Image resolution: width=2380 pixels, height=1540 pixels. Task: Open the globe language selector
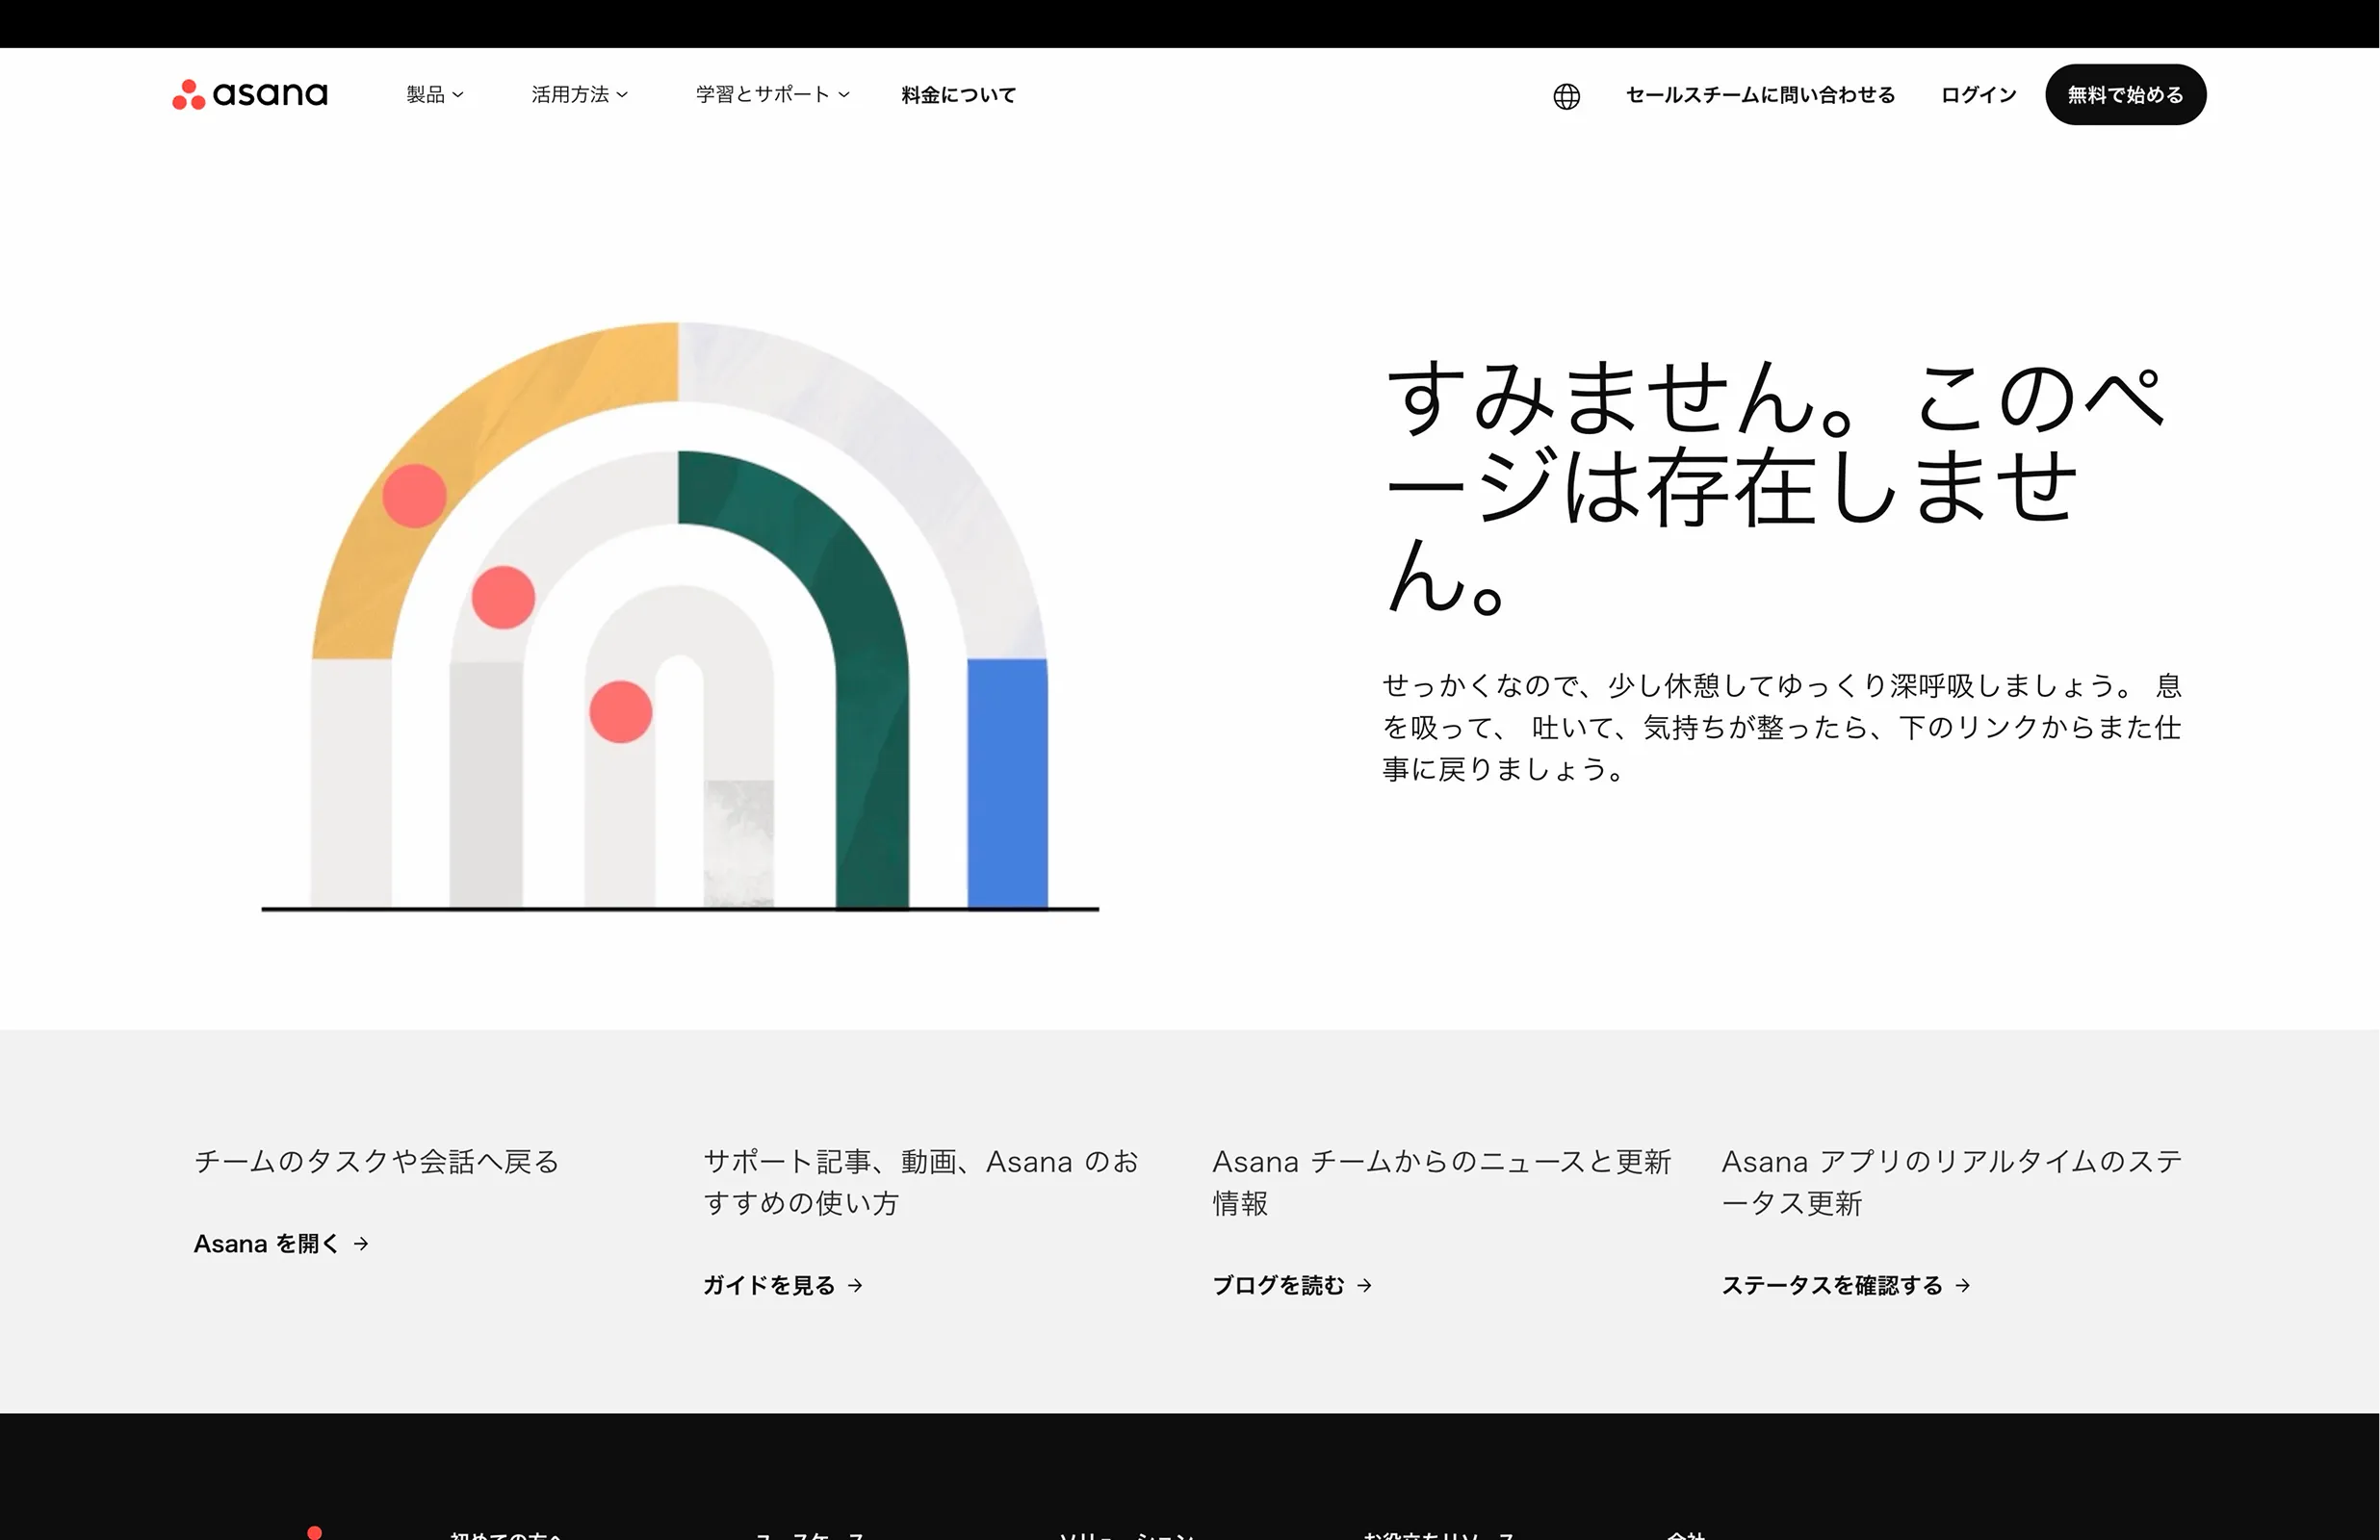pos(1566,96)
